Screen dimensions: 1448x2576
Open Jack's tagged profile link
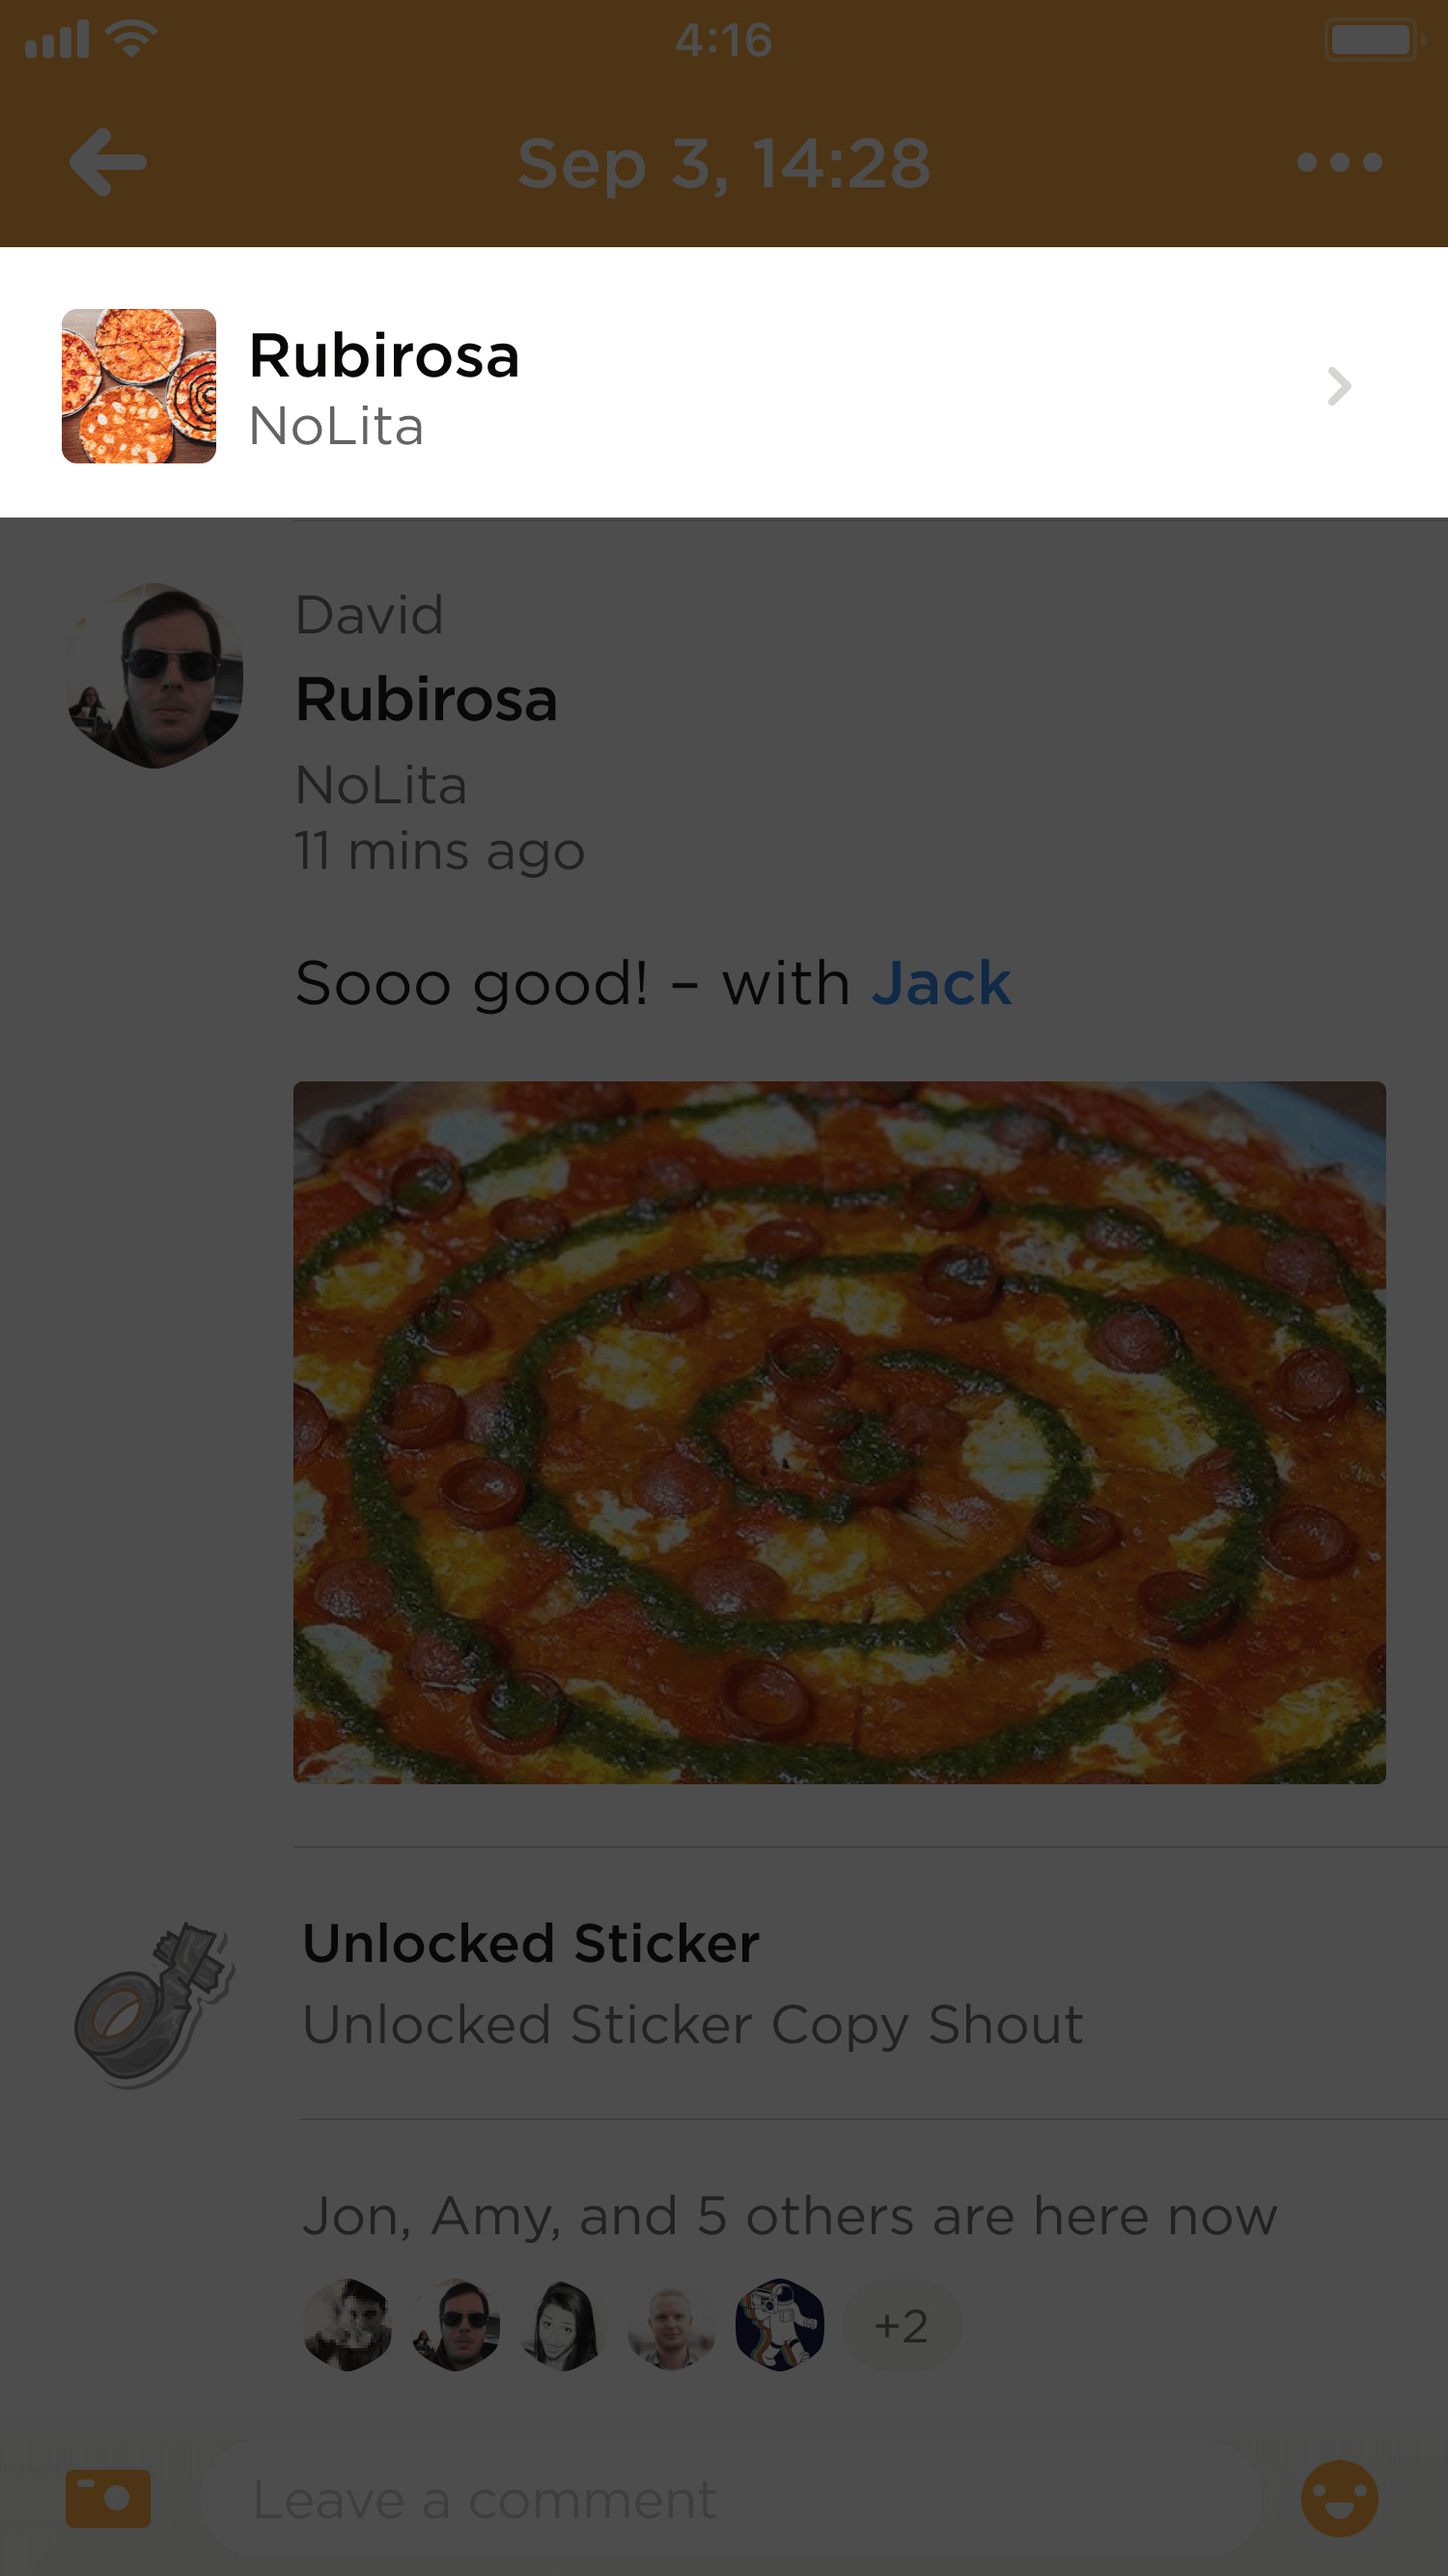[x=941, y=983]
